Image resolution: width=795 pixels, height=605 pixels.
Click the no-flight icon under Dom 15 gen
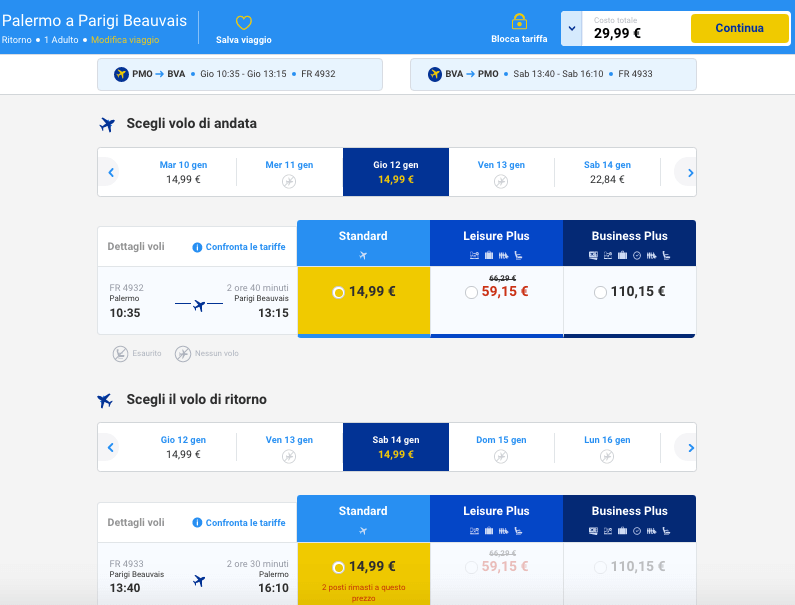(x=501, y=456)
